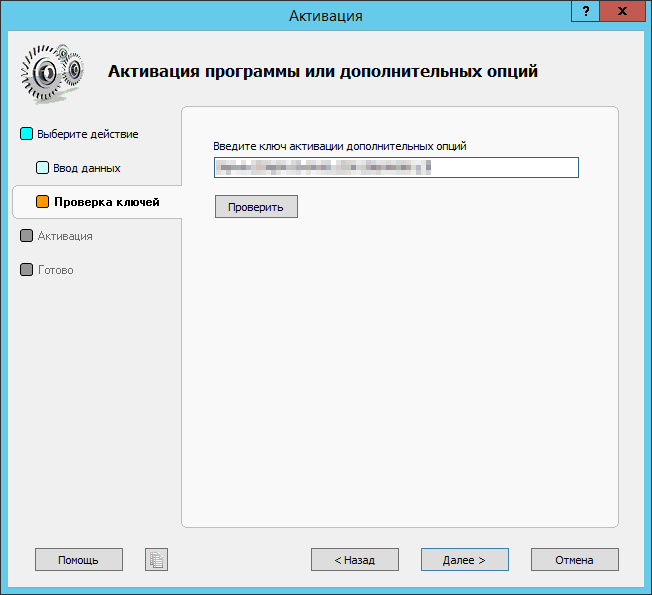The height and width of the screenshot is (595, 652).
Task: Click the heading Активация программы или дополнительных опций
Action: tap(323, 72)
